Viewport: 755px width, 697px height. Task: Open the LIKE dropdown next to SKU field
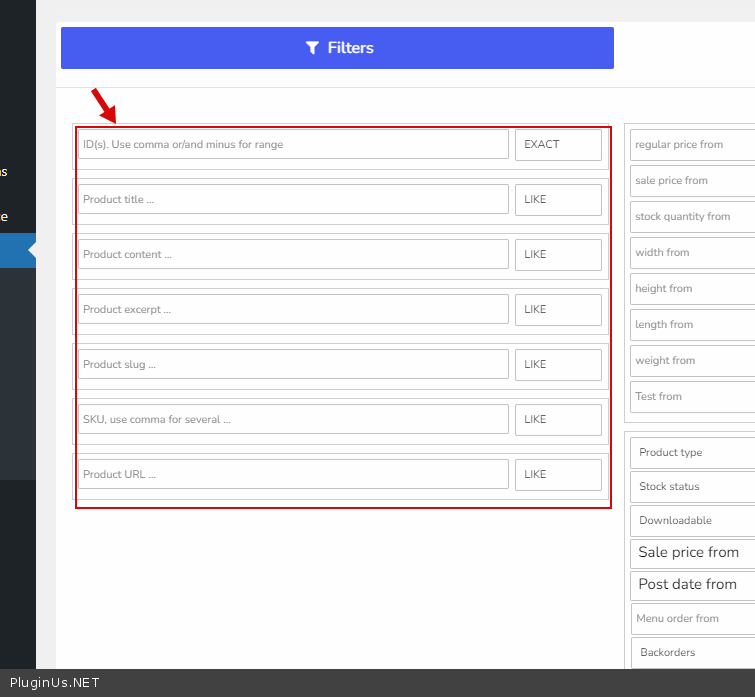558,419
